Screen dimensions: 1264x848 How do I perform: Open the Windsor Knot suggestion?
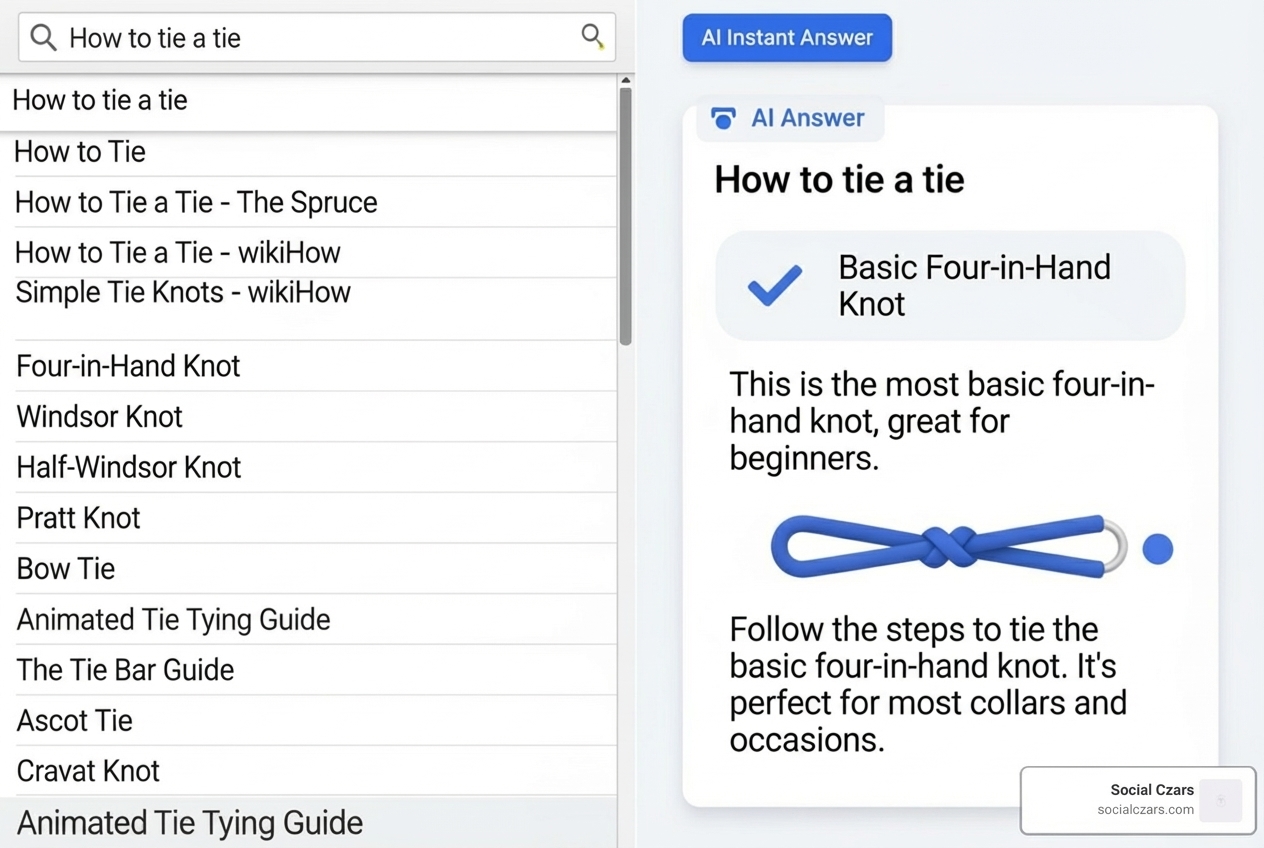tap(100, 416)
